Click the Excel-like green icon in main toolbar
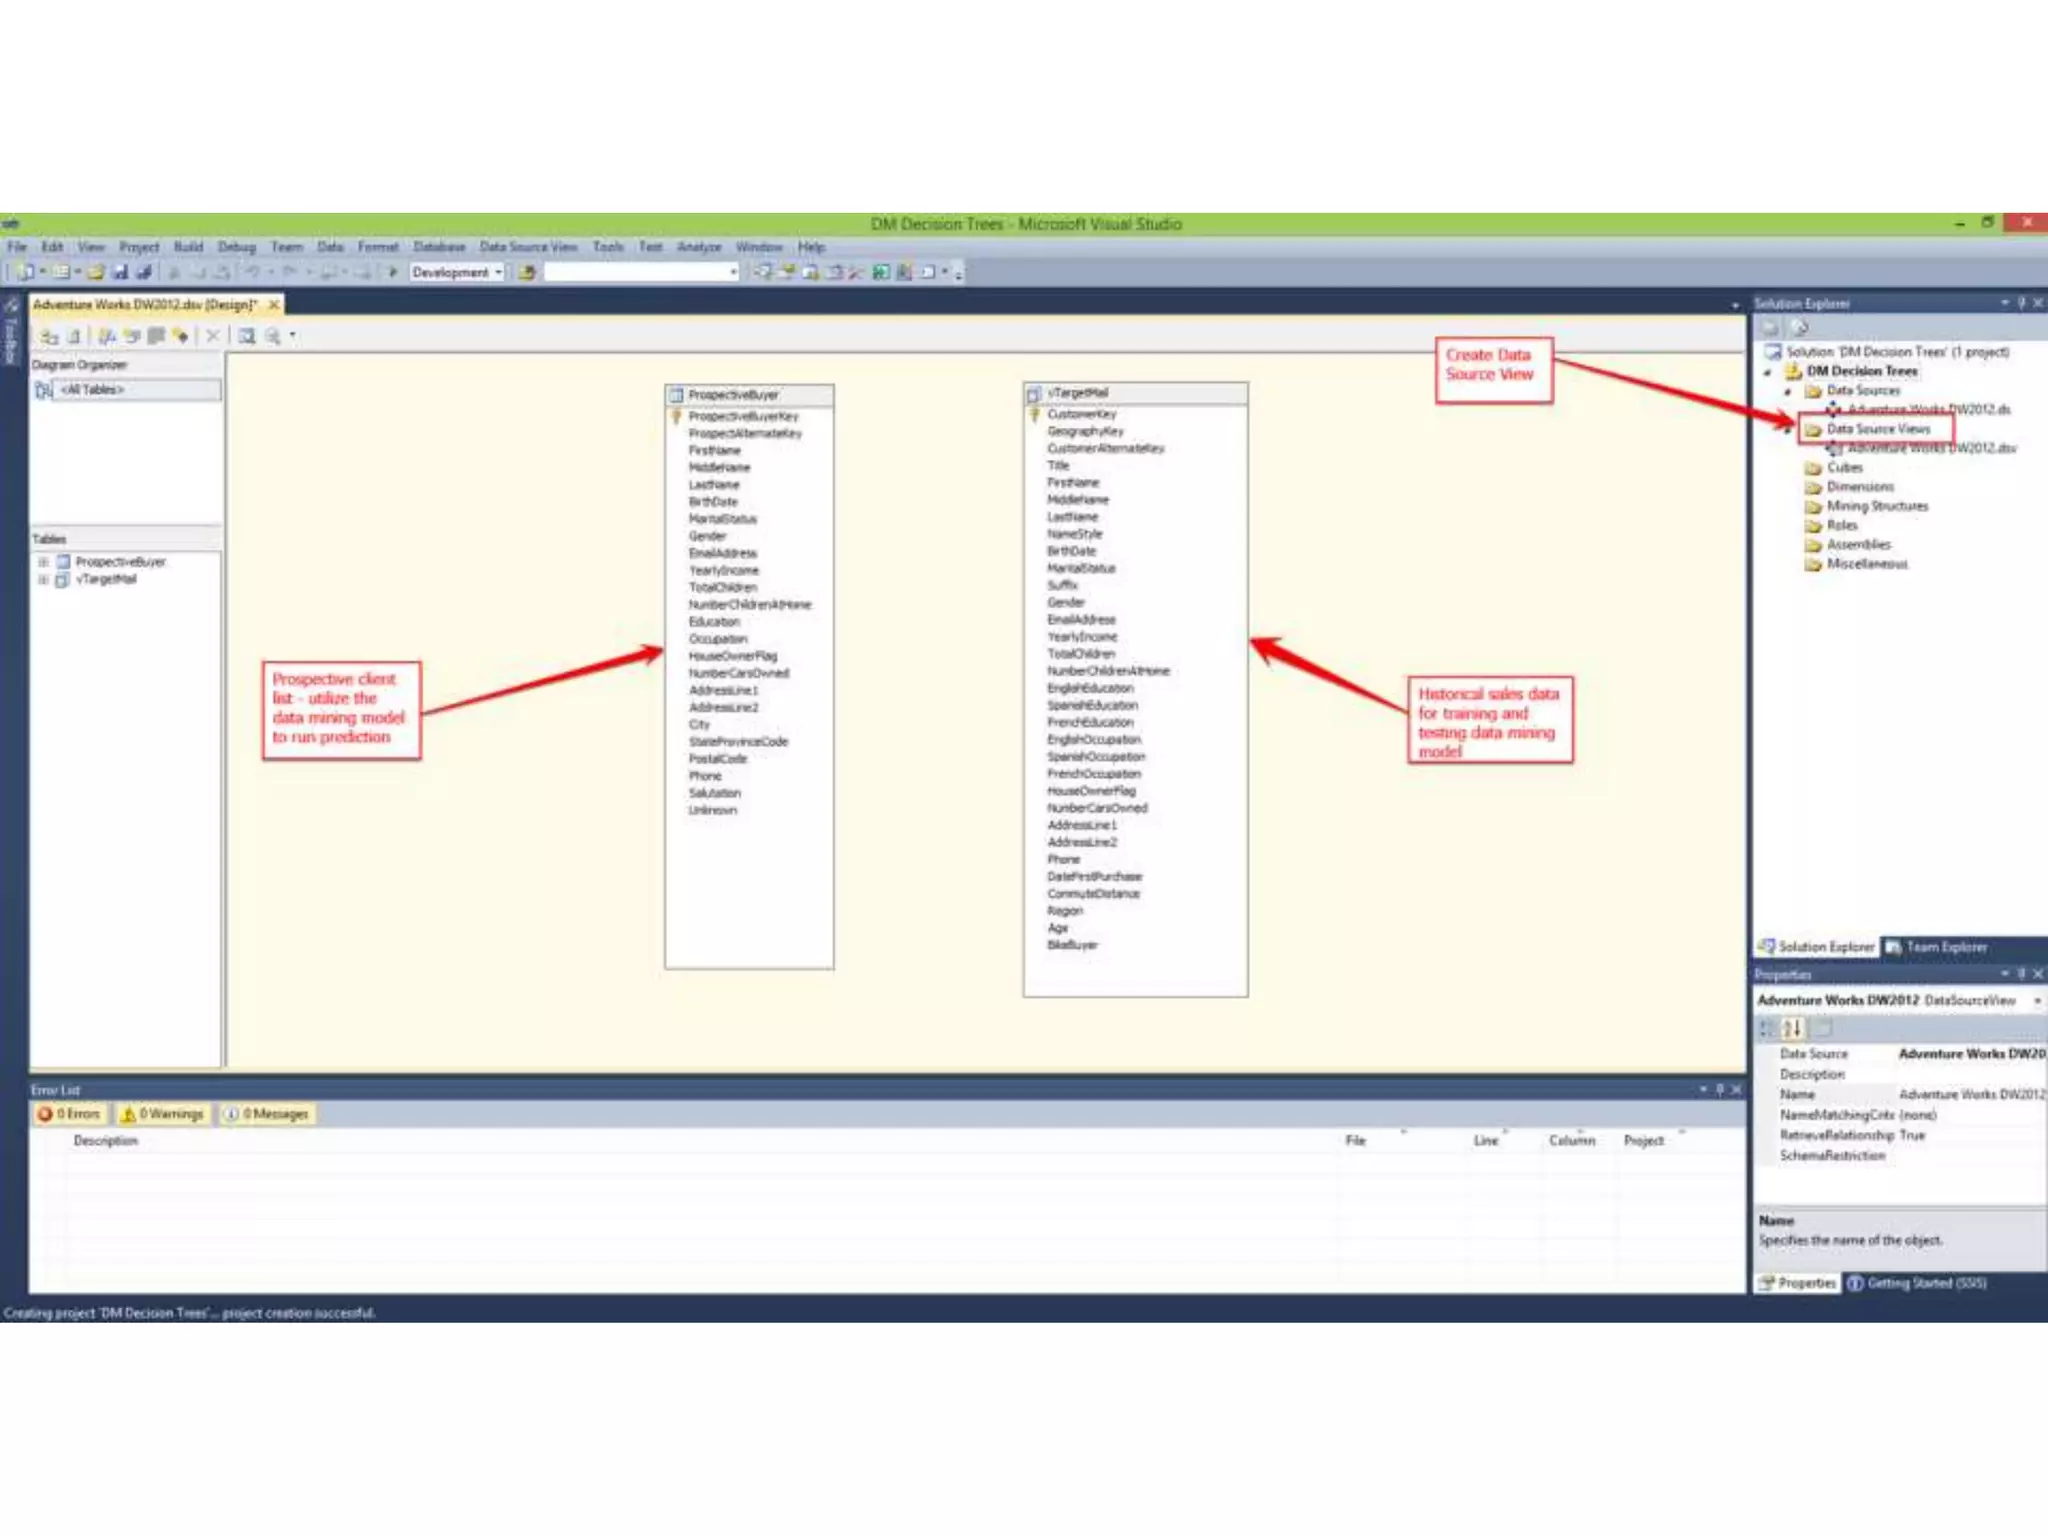 coord(880,272)
